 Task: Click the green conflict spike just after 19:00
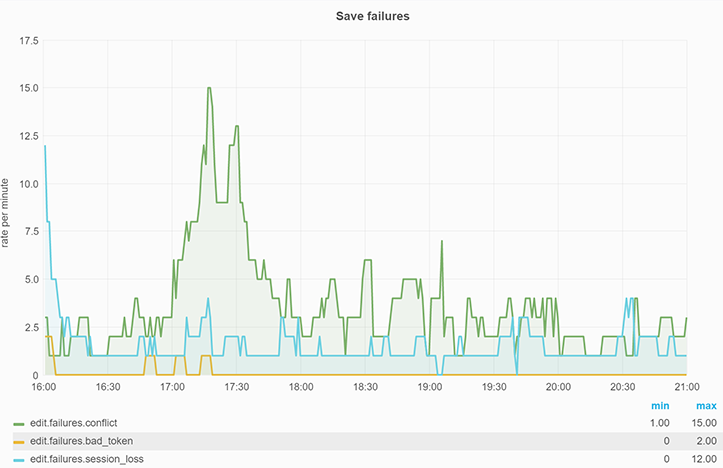441,242
